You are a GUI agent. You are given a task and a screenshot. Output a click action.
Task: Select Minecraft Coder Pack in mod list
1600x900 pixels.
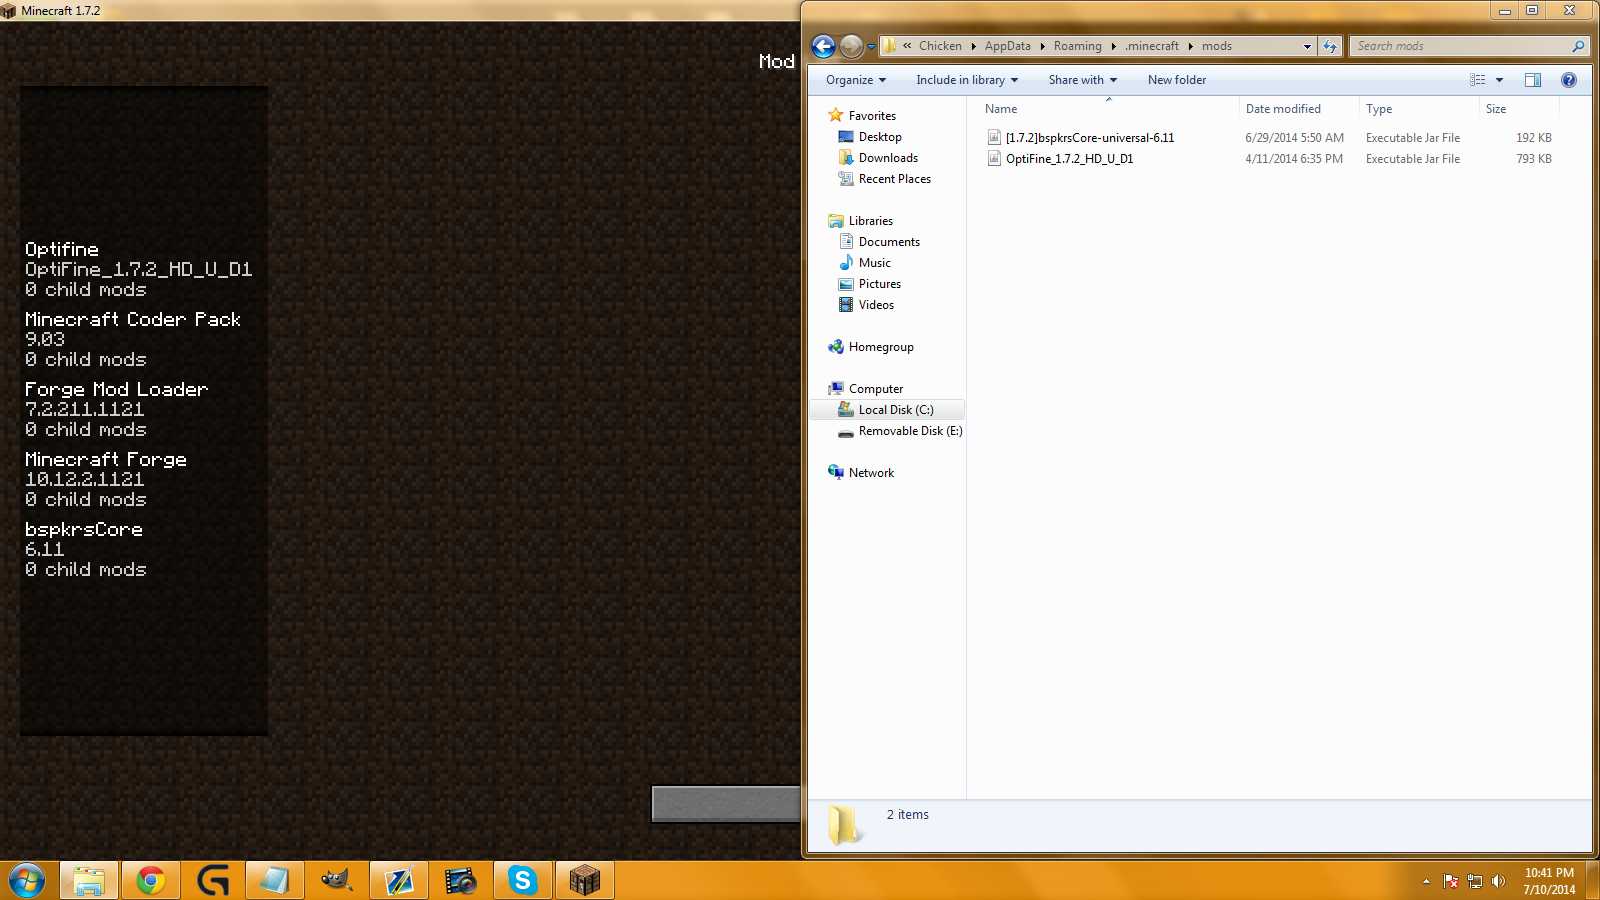pyautogui.click(x=143, y=340)
